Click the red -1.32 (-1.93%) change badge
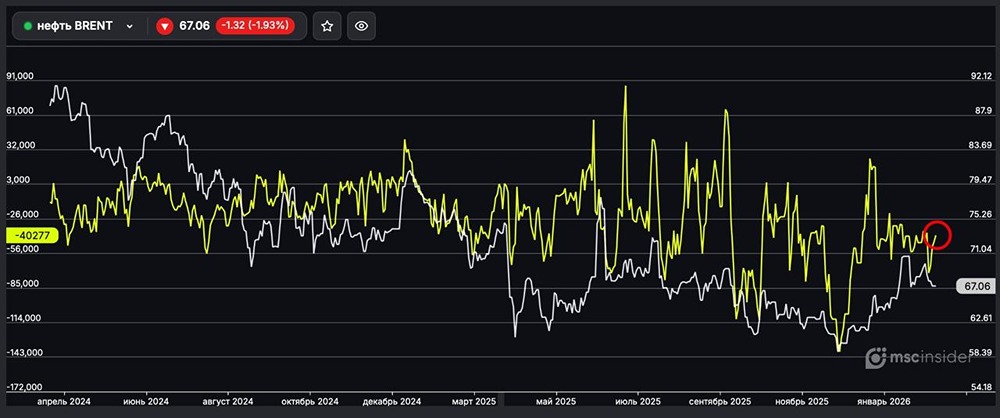Screen dimensions: 1000x418 coord(255,27)
